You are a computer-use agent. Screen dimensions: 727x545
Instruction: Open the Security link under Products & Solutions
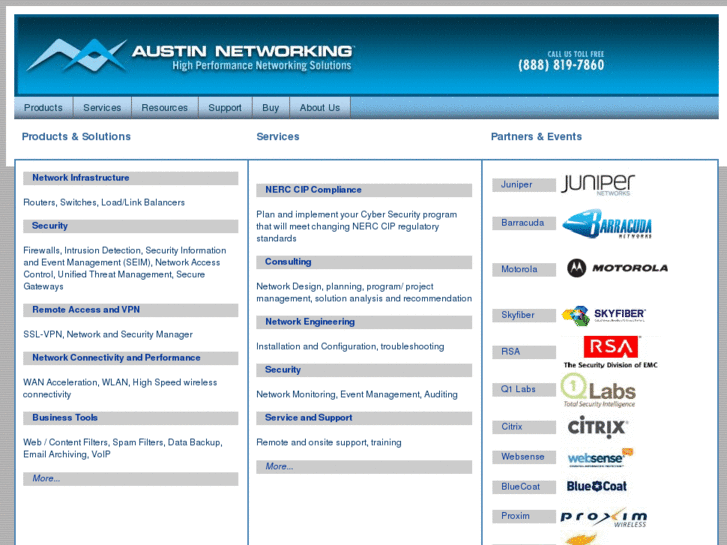click(131, 226)
